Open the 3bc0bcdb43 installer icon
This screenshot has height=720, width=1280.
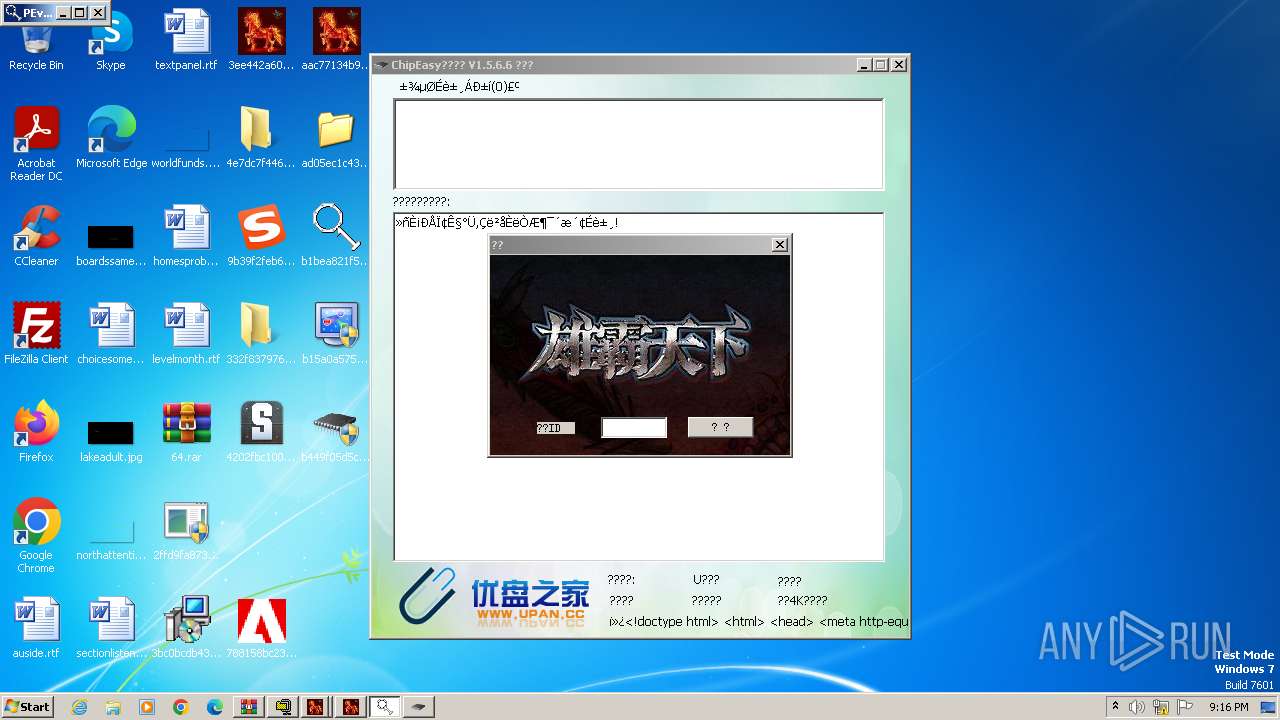tap(186, 628)
